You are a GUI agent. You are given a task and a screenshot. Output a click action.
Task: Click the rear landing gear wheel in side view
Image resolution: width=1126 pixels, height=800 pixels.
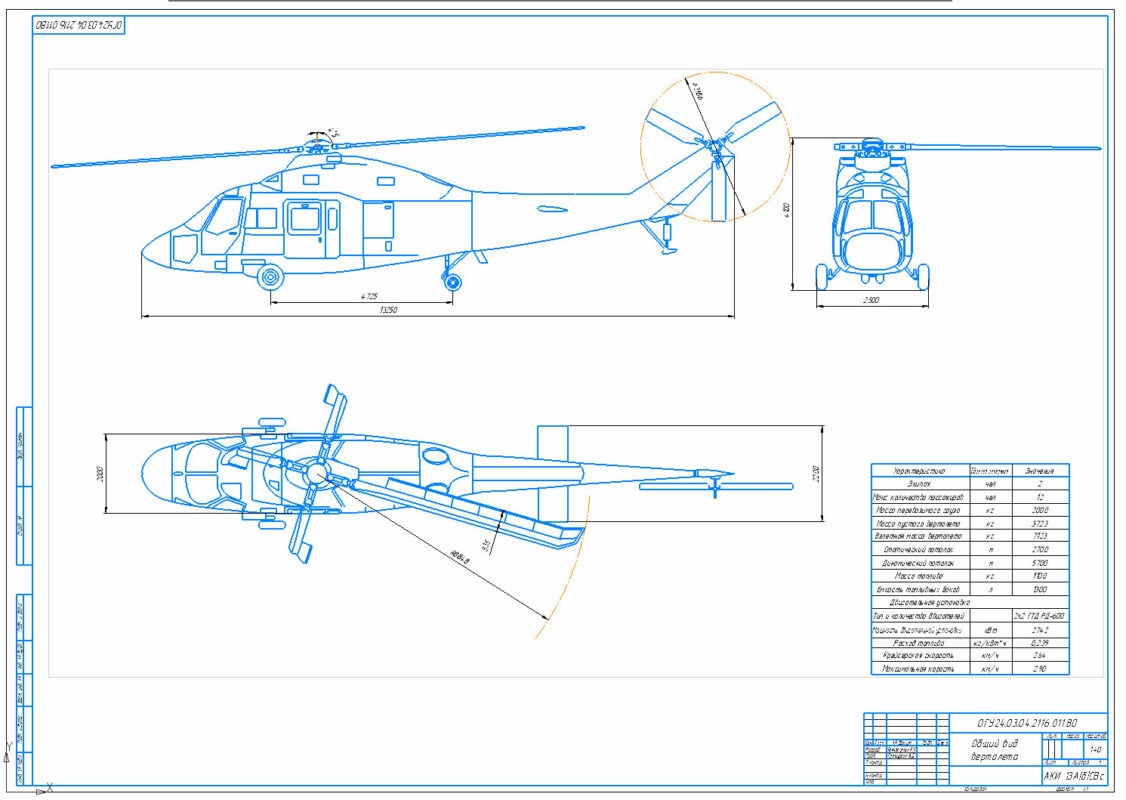pyautogui.click(x=453, y=282)
